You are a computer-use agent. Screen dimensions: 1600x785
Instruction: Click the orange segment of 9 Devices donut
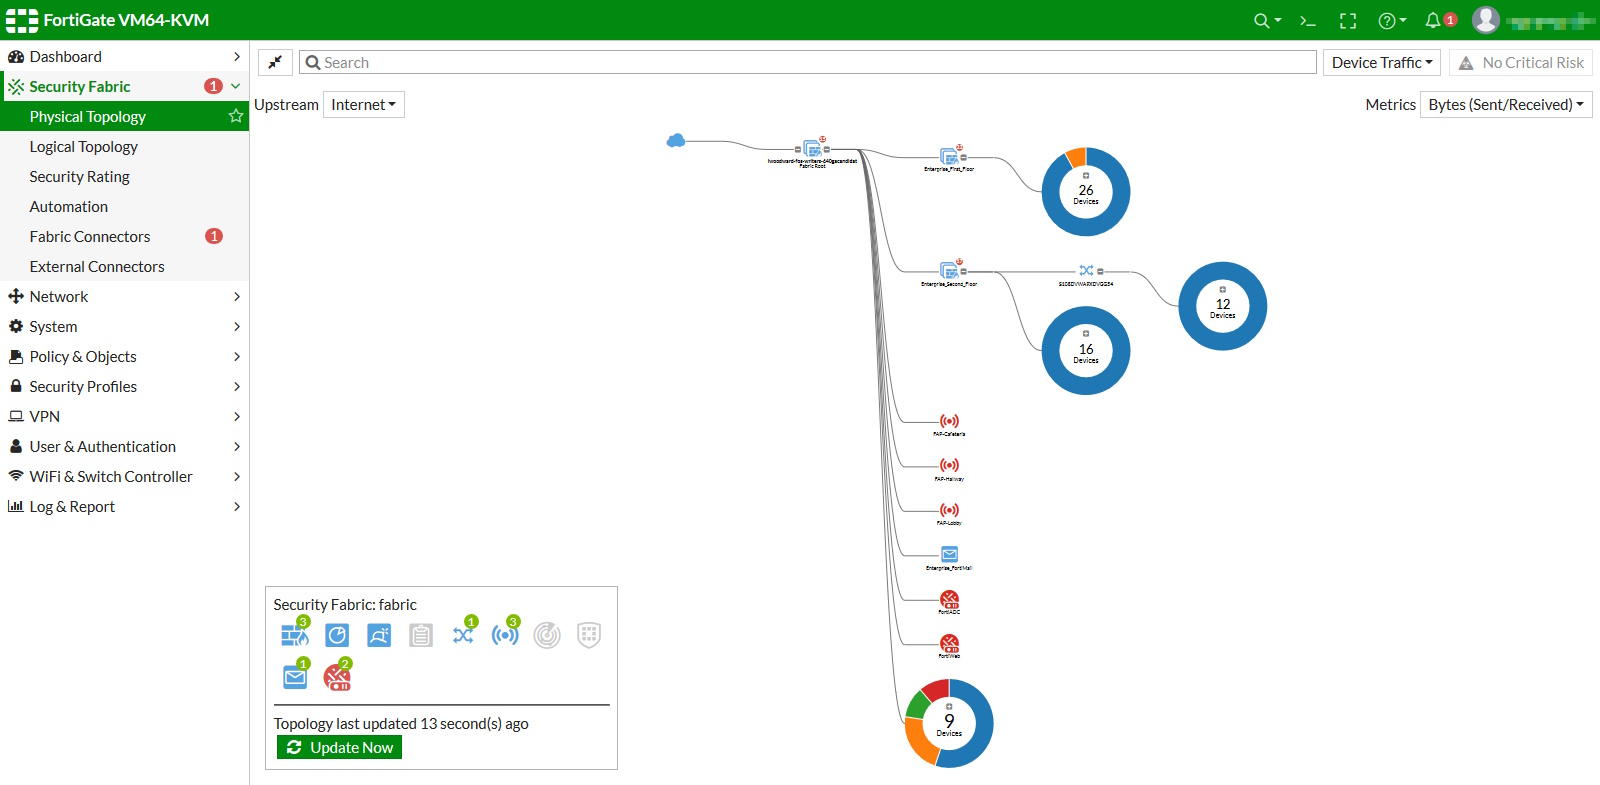coord(922,742)
